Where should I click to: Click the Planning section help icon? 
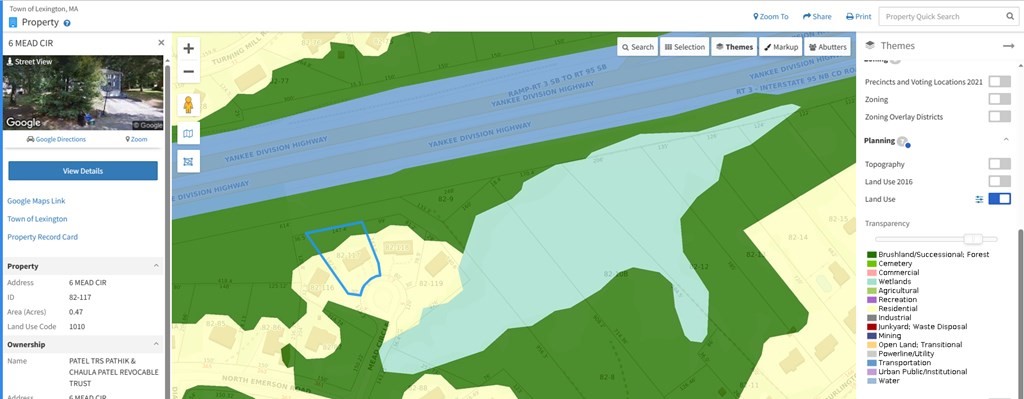coord(902,141)
